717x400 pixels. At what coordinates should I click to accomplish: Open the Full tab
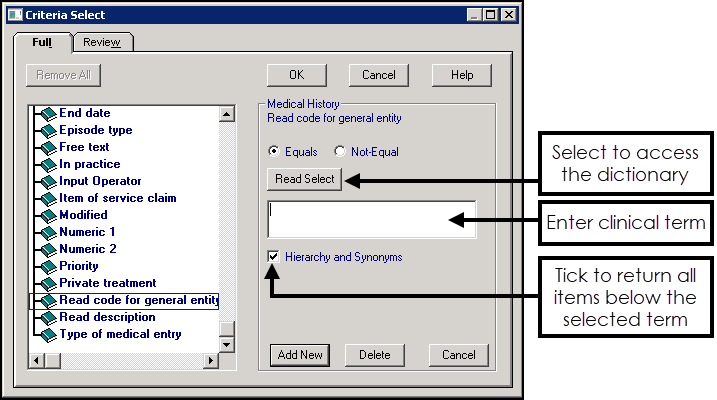tap(44, 42)
